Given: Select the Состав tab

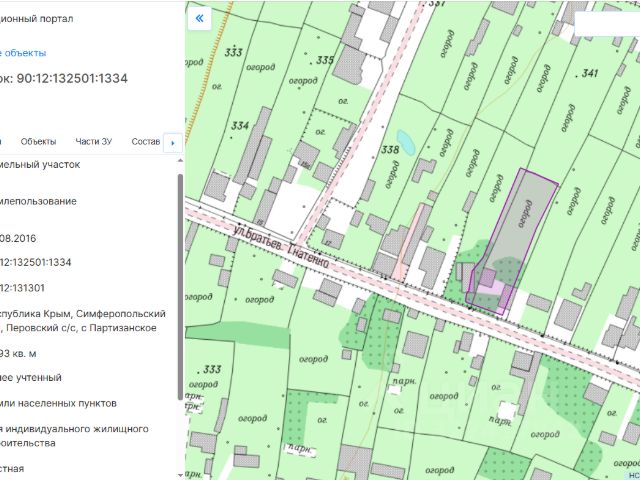Looking at the screenshot, I should coord(145,142).
